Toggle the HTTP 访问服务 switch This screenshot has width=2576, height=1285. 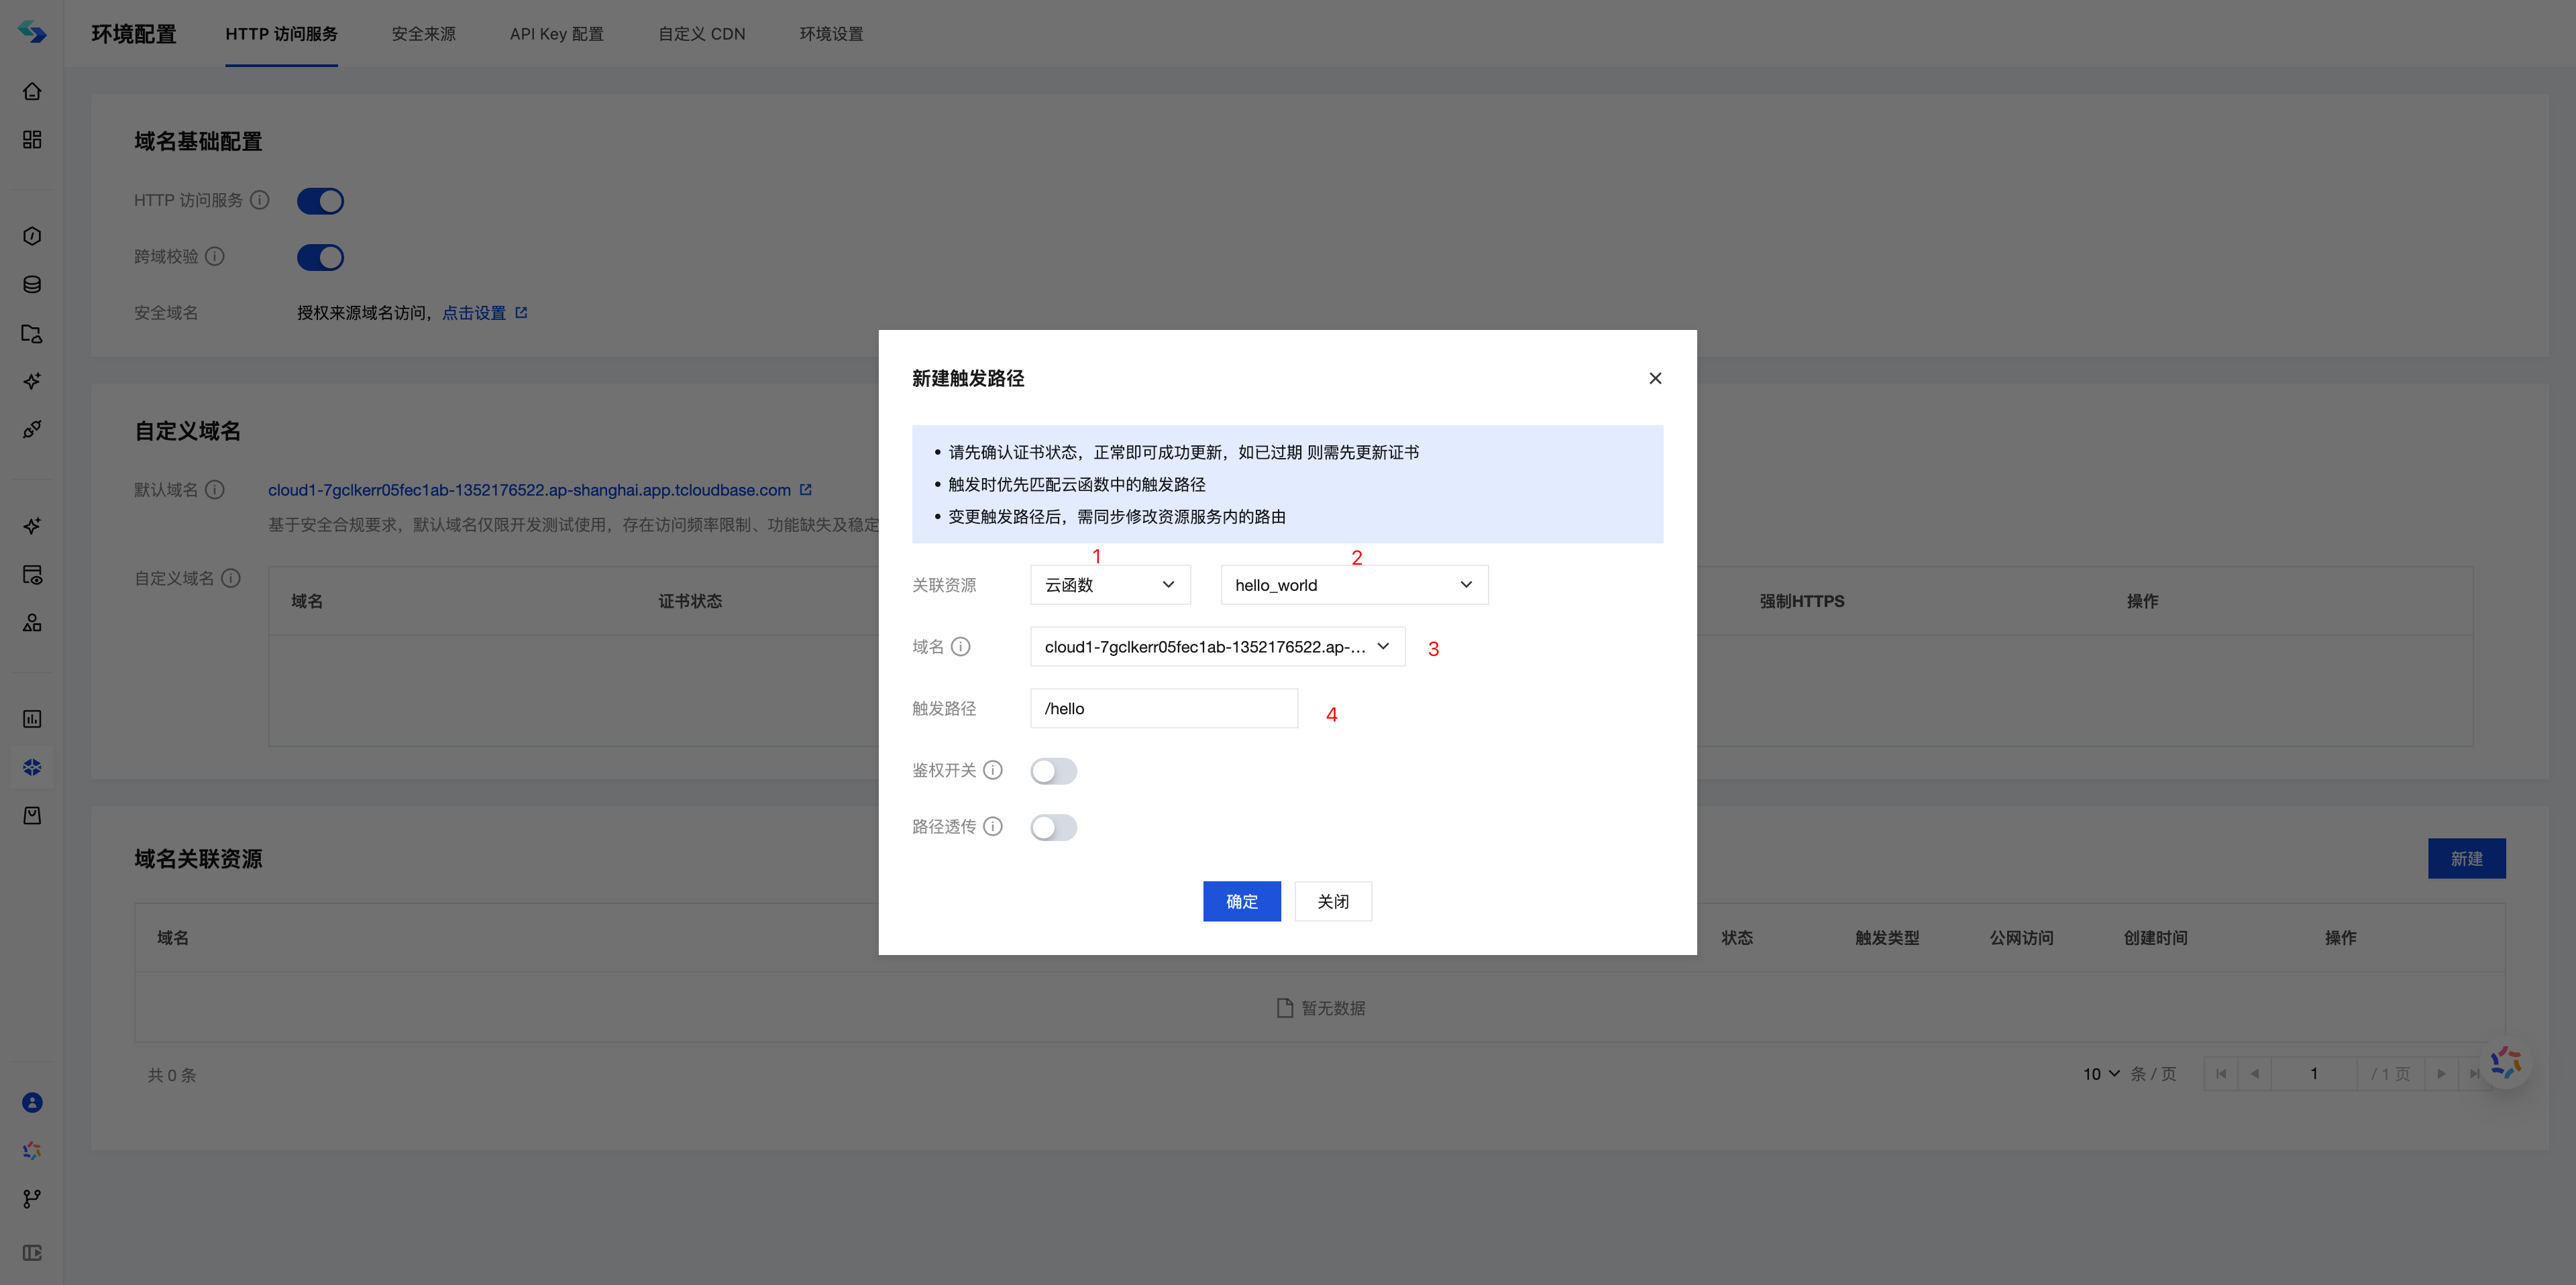(x=320, y=201)
